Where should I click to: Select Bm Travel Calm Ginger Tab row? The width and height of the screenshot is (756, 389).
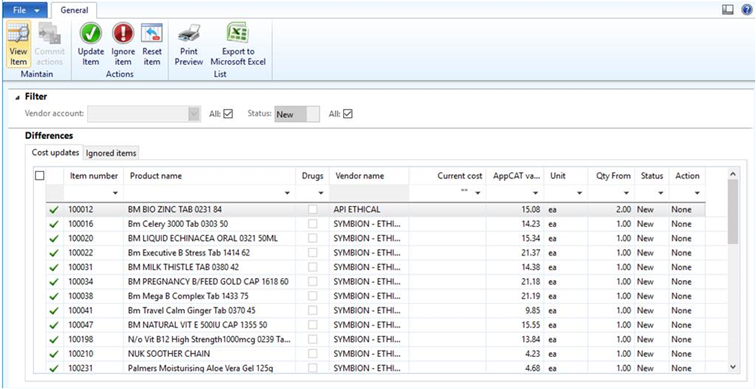pyautogui.click(x=377, y=310)
